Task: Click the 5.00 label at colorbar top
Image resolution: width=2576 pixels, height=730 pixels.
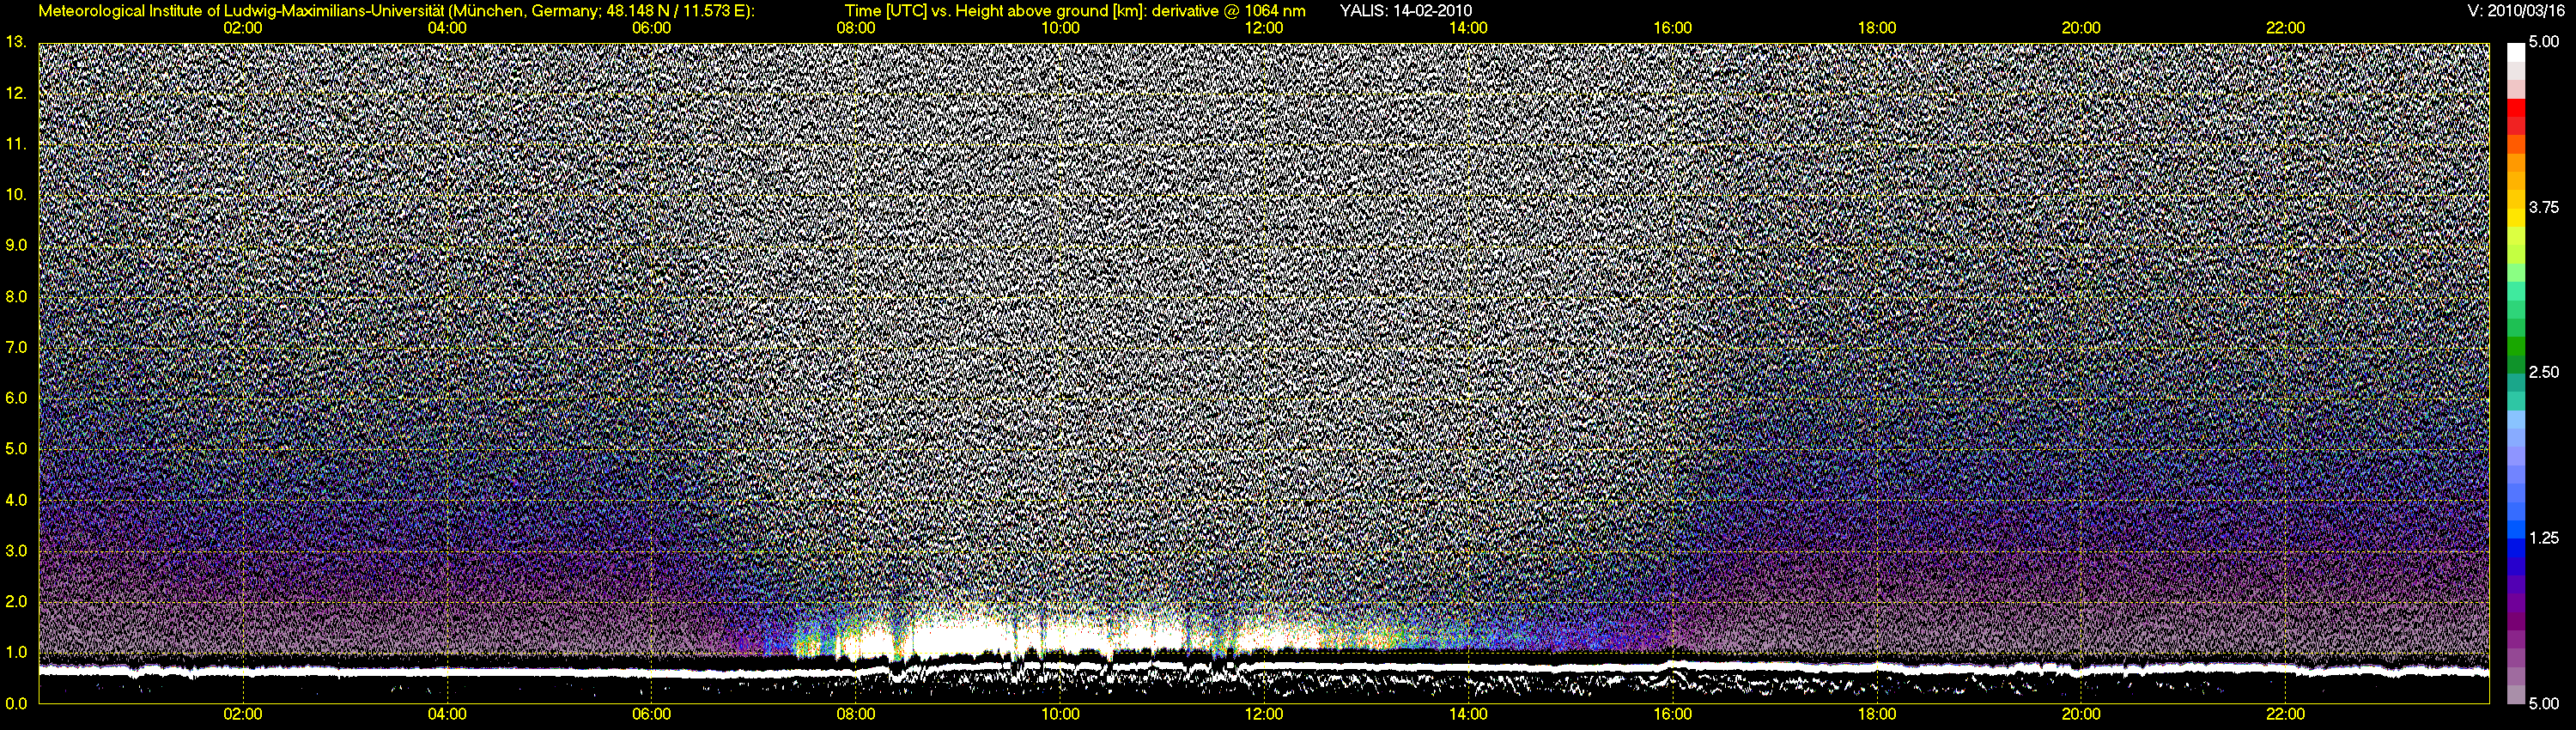Action: 2544,42
